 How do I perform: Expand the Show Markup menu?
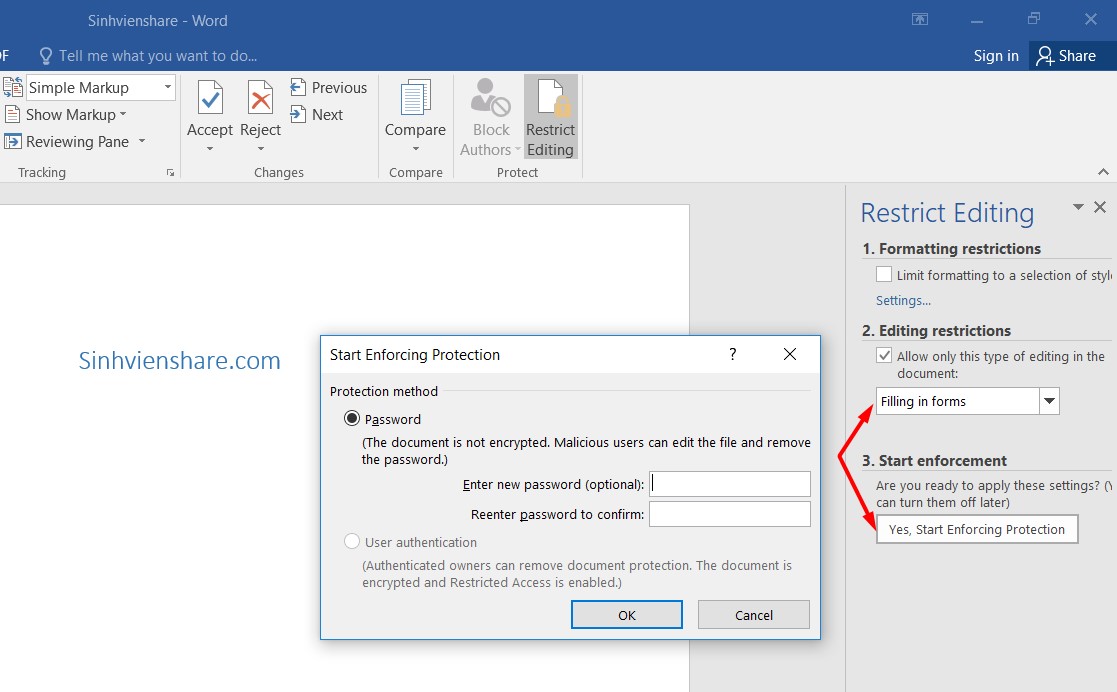(122, 115)
